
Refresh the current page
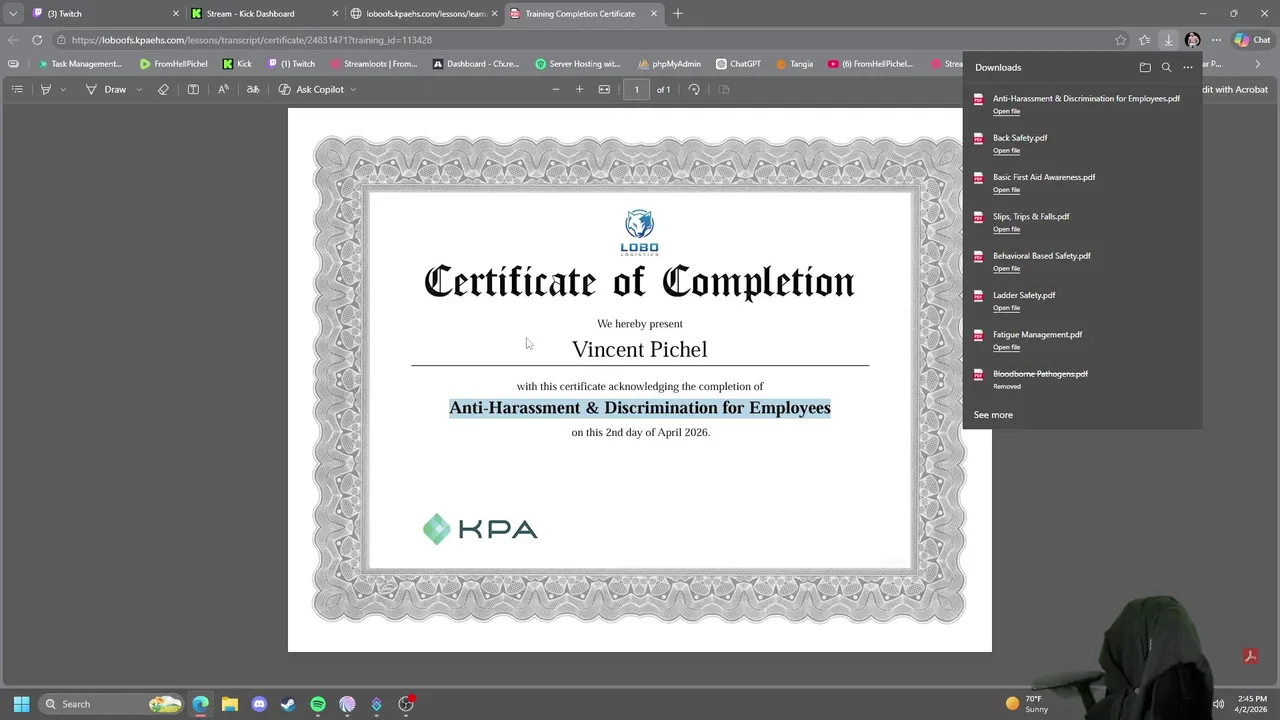point(37,40)
